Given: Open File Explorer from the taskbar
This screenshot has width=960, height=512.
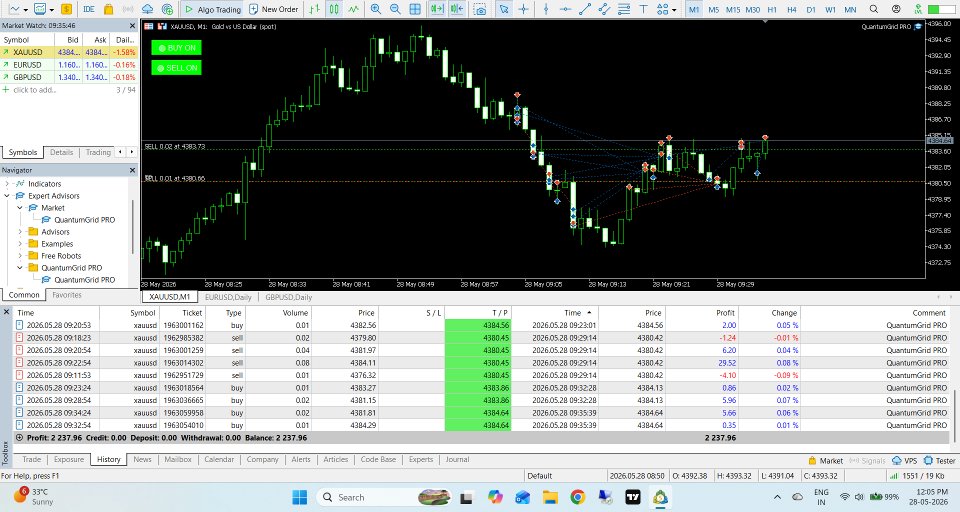Looking at the screenshot, I should pos(550,497).
